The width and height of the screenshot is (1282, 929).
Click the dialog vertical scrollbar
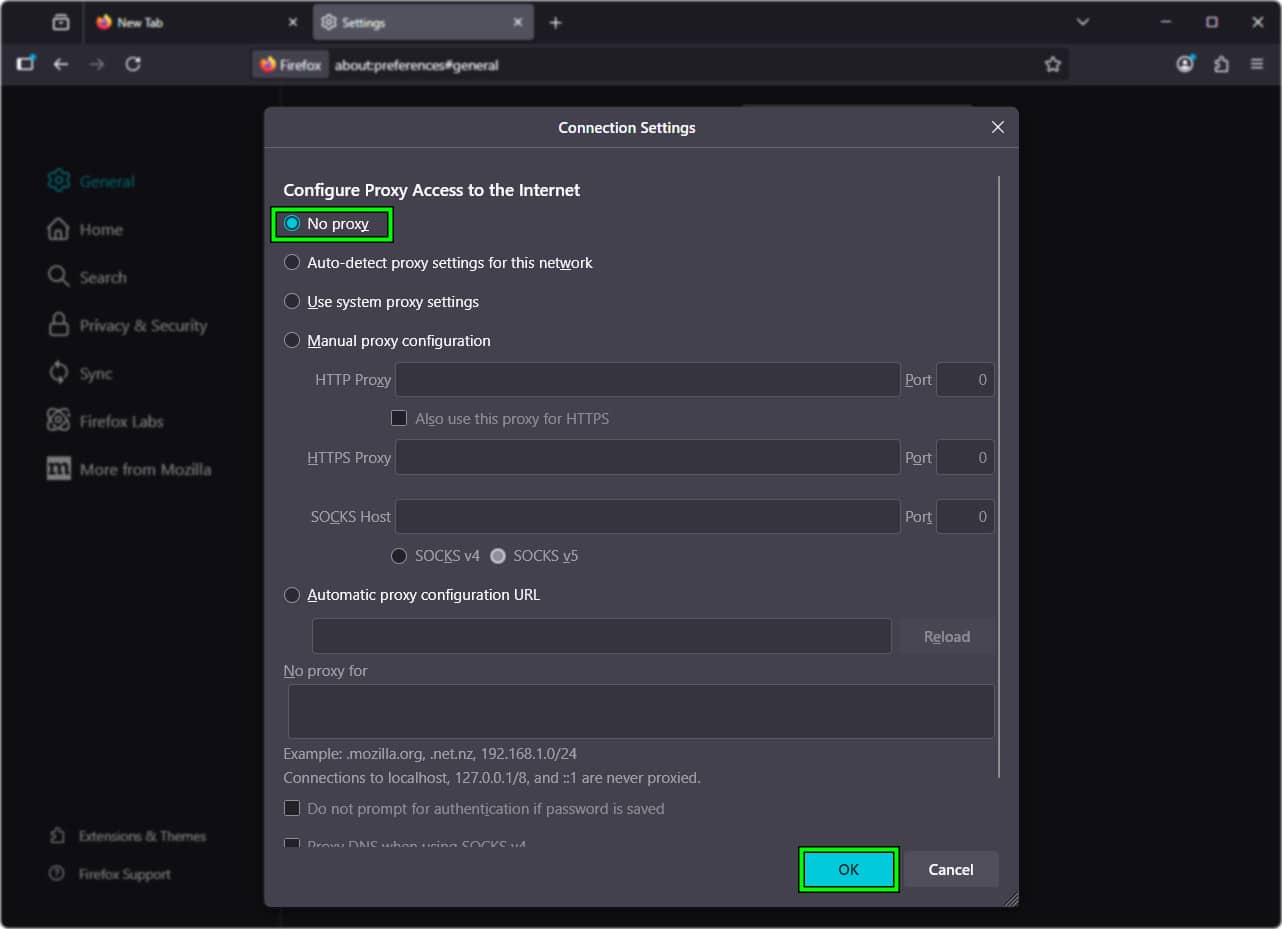point(999,475)
